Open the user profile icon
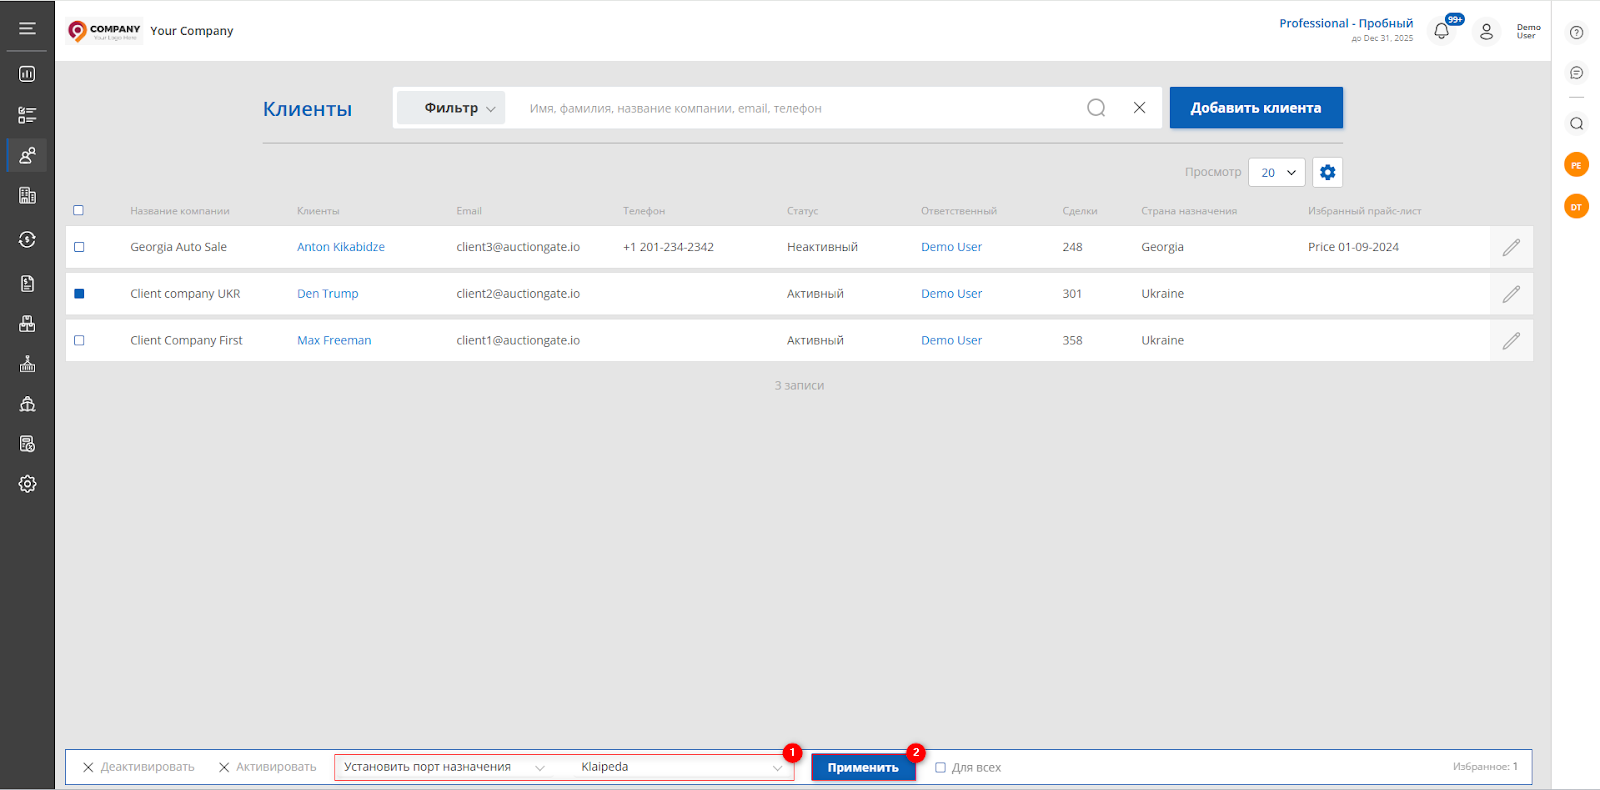This screenshot has height=790, width=1600. click(x=1486, y=31)
